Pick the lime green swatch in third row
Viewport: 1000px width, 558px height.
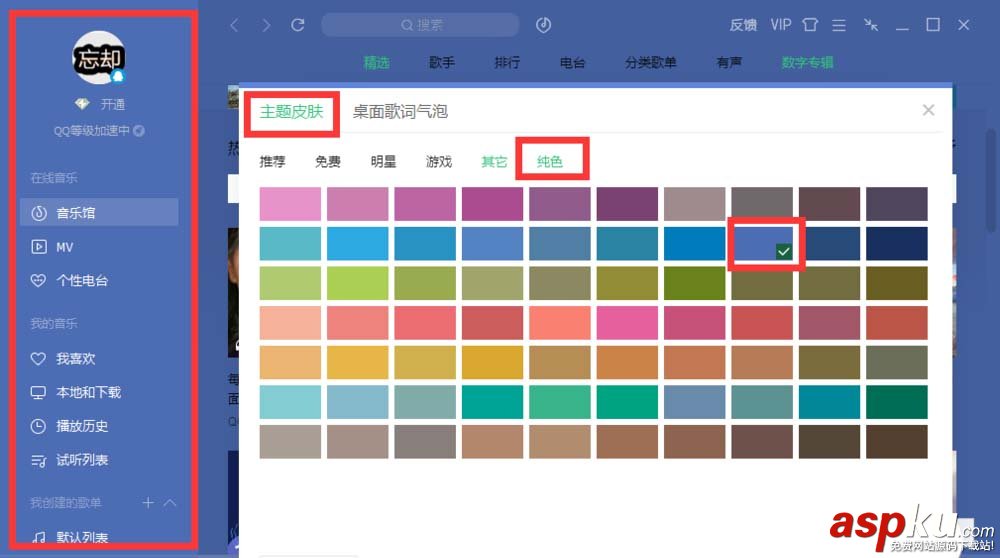pos(358,283)
